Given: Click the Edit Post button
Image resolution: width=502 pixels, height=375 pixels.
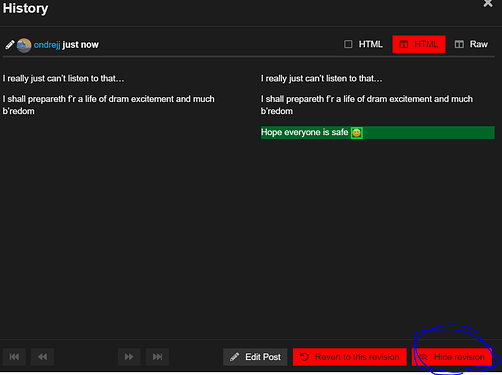Looking at the screenshot, I should point(255,357).
